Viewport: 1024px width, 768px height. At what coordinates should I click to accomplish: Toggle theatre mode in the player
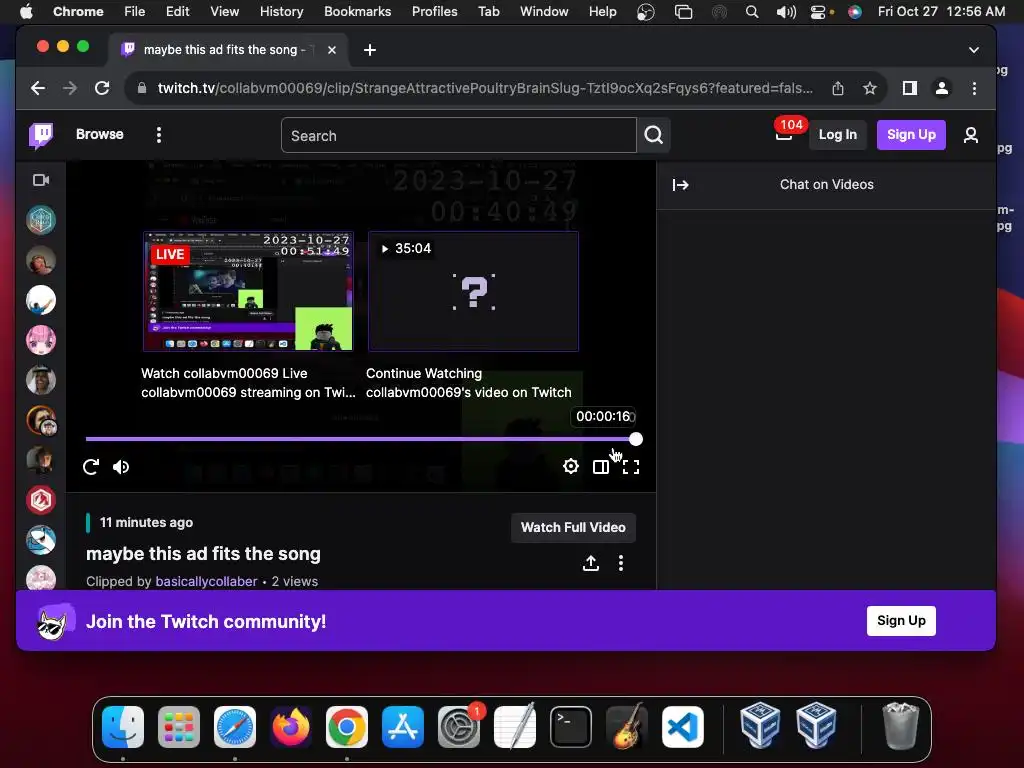[601, 467]
